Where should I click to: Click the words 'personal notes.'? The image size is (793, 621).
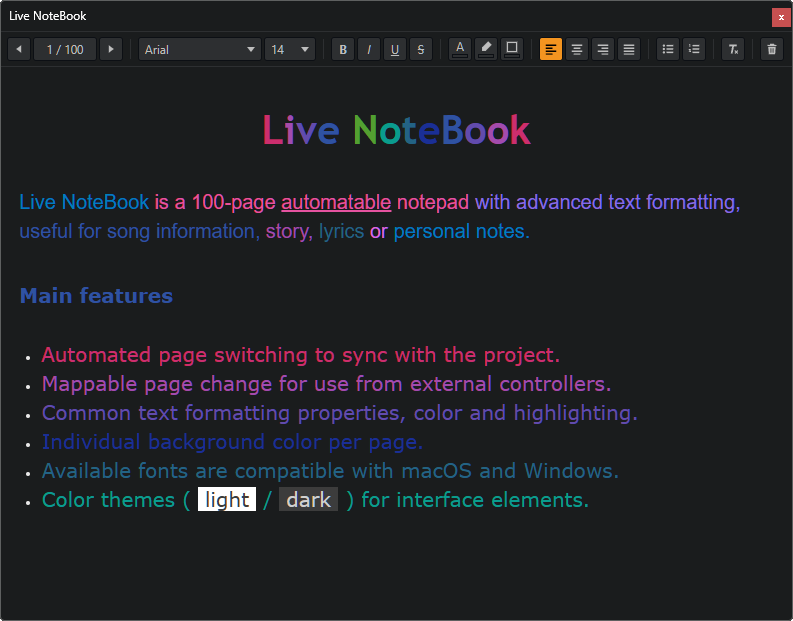(x=462, y=232)
